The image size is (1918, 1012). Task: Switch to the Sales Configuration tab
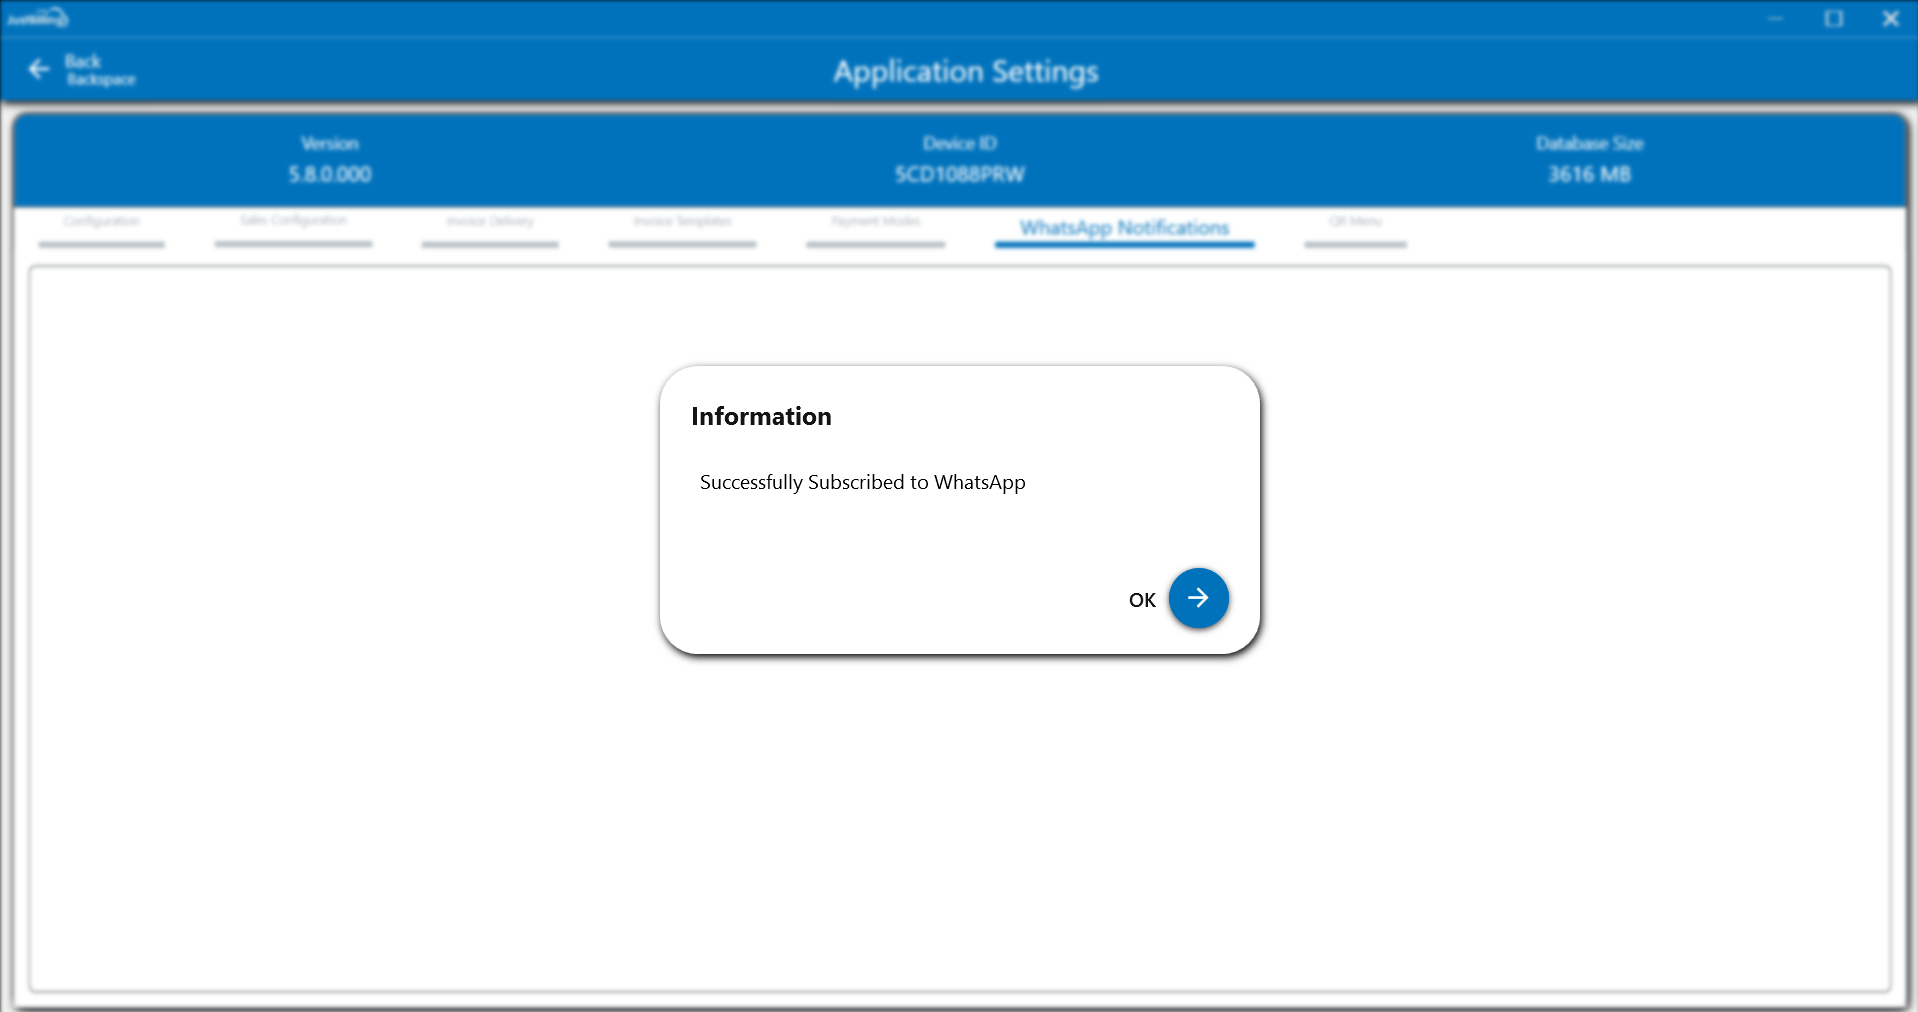tap(293, 221)
